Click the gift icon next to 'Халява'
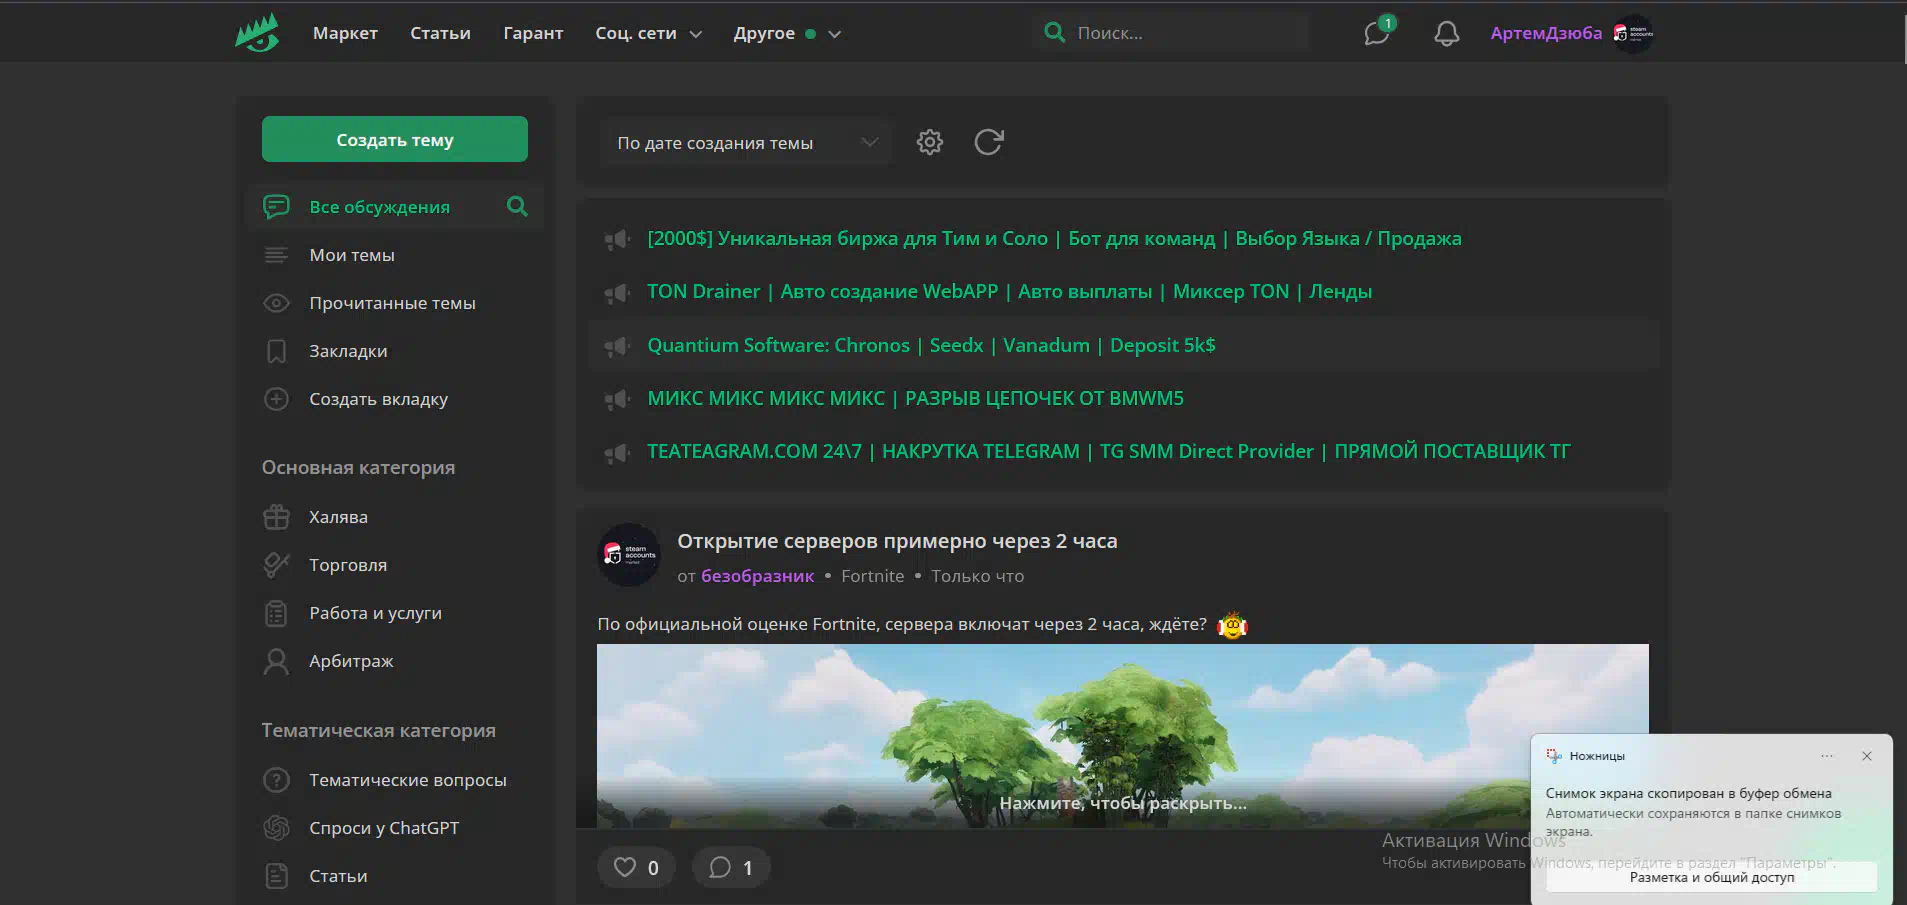Image resolution: width=1907 pixels, height=905 pixels. click(276, 517)
